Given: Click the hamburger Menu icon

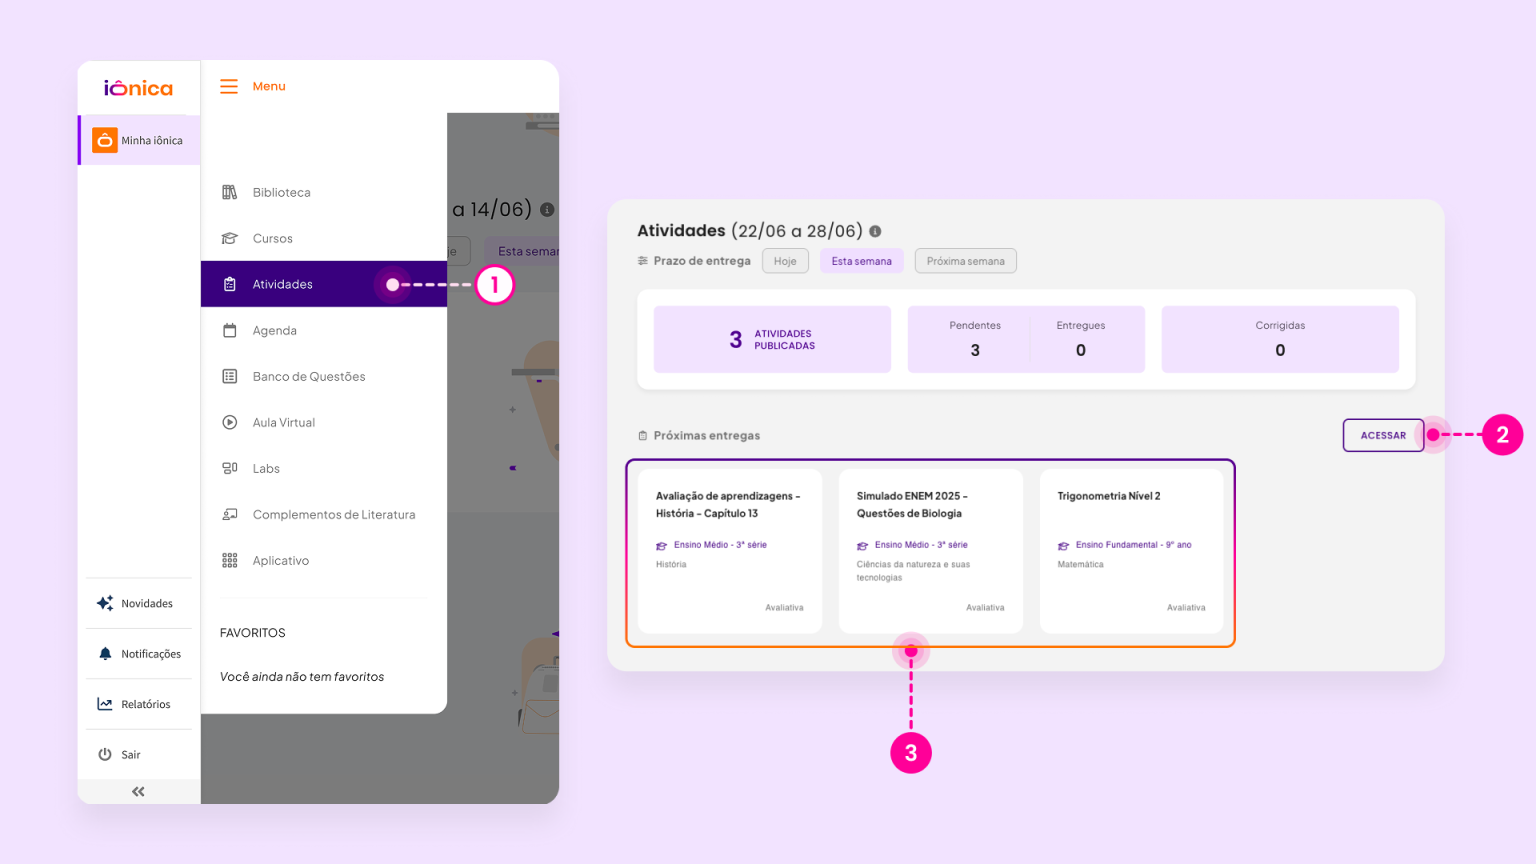Looking at the screenshot, I should (229, 87).
